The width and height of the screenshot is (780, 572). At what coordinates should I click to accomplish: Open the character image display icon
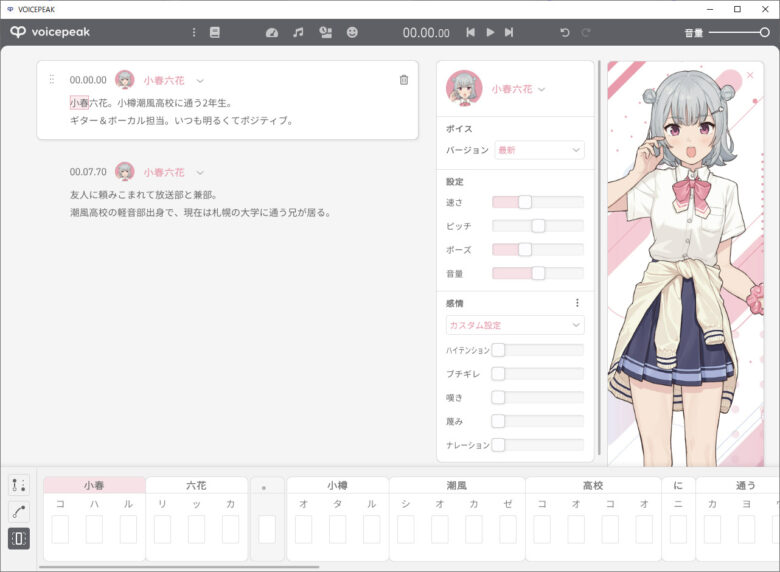325,32
